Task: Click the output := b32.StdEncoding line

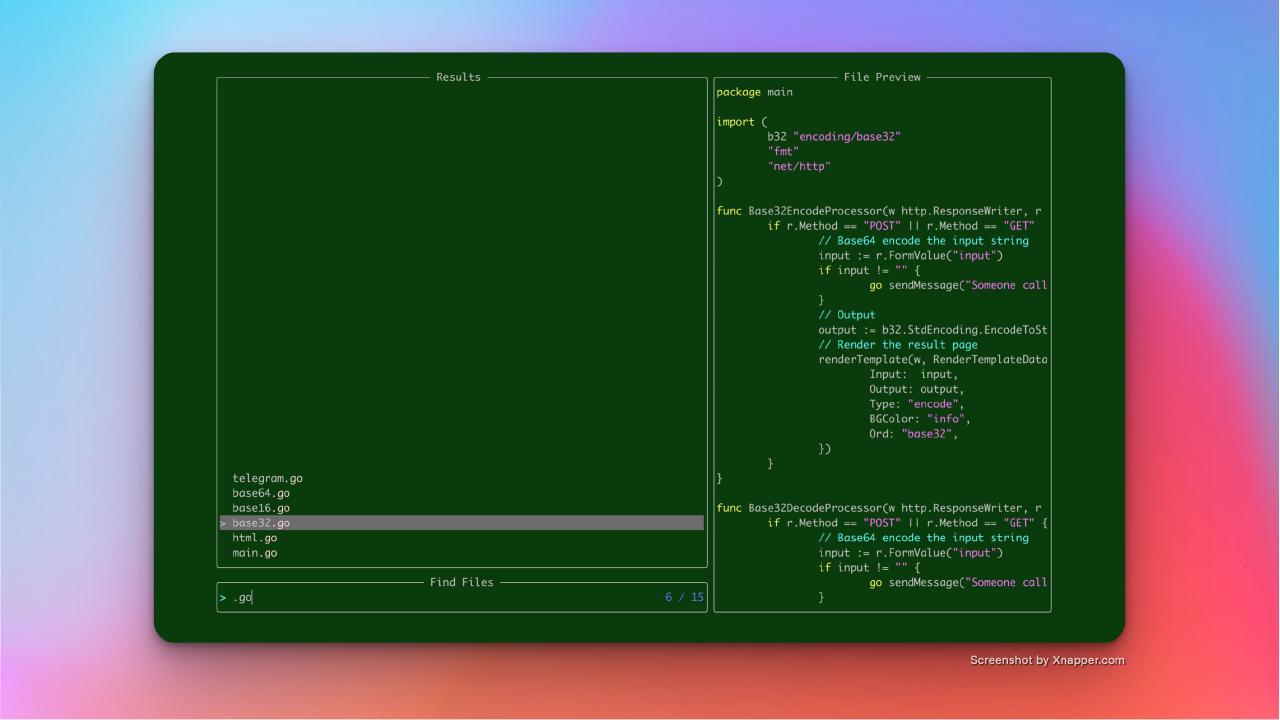Action: tap(933, 330)
